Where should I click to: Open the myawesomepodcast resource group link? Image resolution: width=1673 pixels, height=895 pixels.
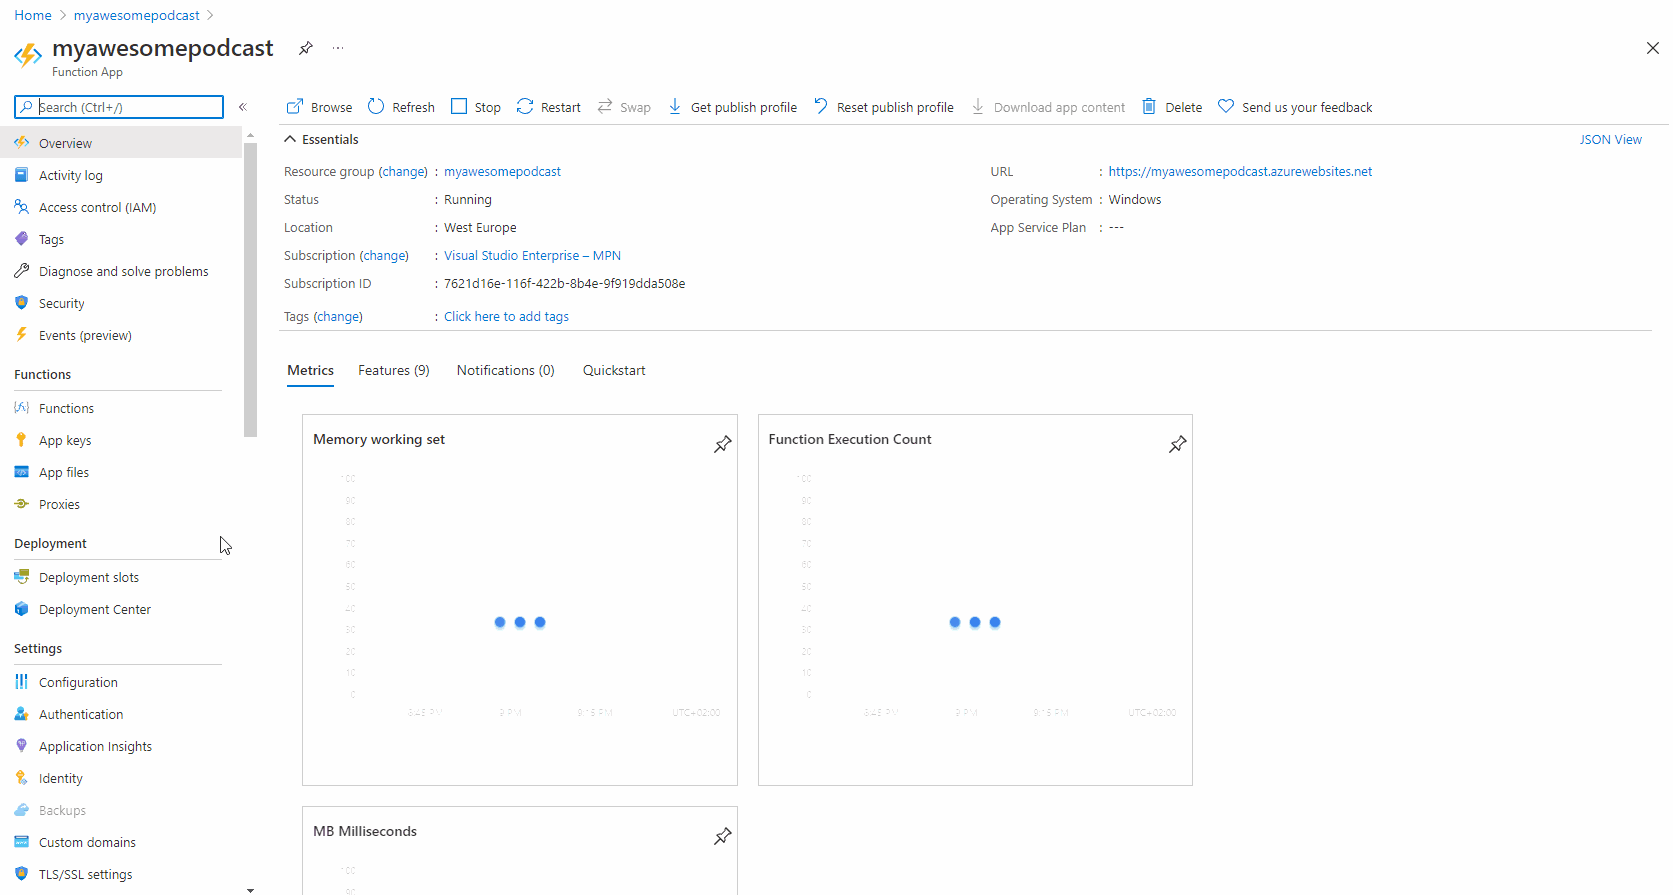point(502,171)
